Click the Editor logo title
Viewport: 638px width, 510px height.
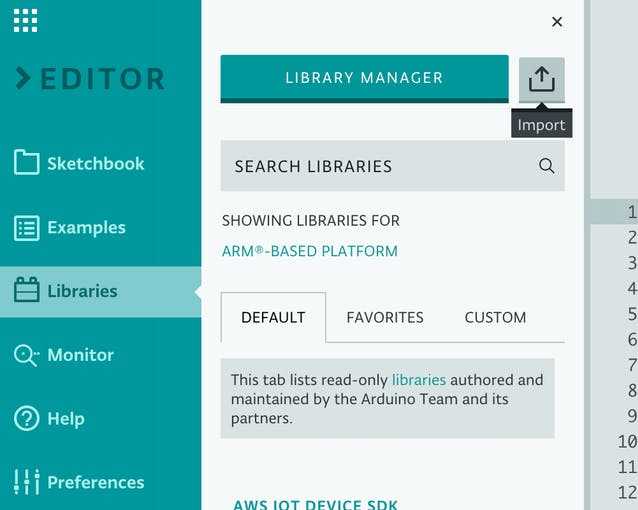click(x=90, y=79)
